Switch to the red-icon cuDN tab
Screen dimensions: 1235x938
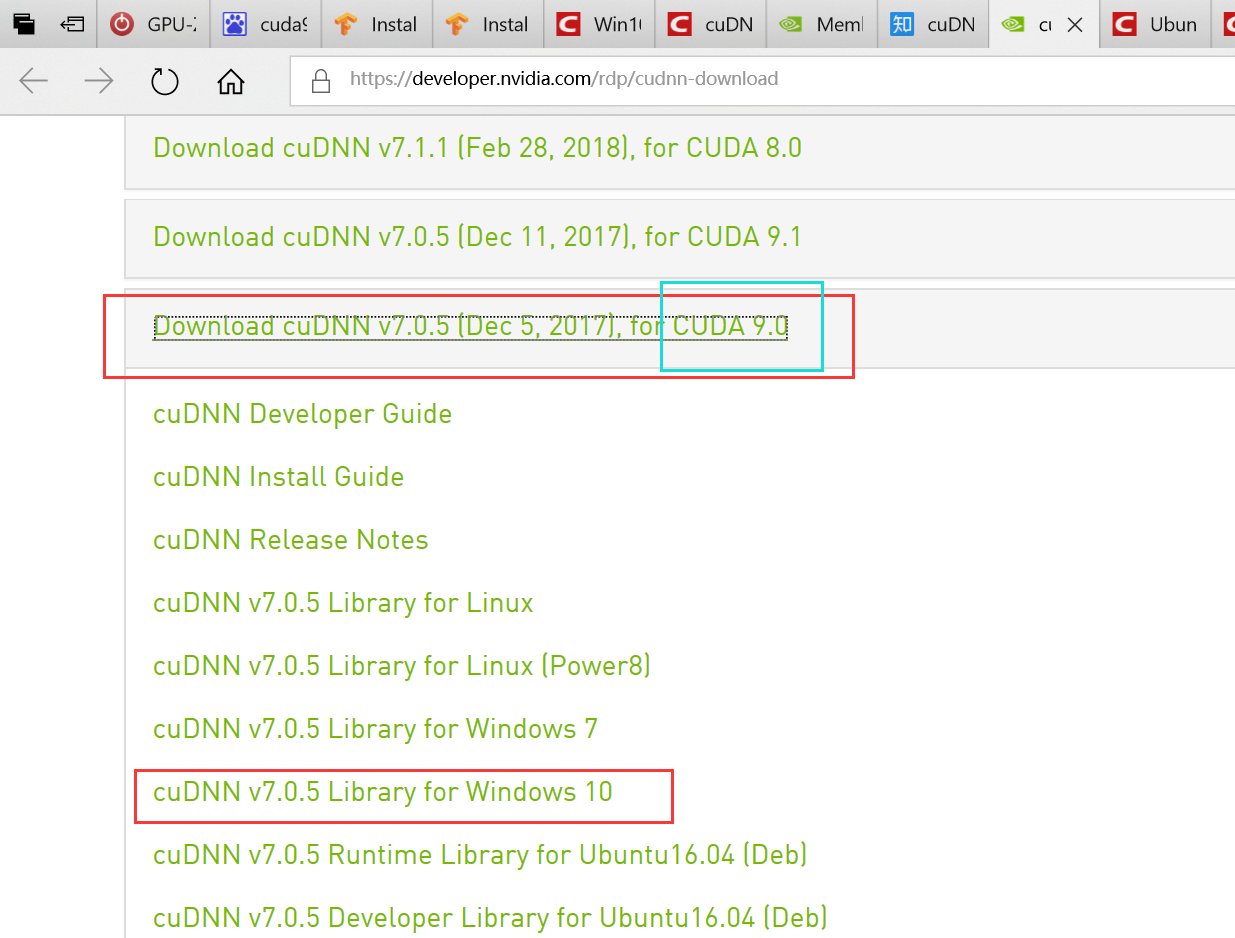pyautogui.click(x=710, y=24)
